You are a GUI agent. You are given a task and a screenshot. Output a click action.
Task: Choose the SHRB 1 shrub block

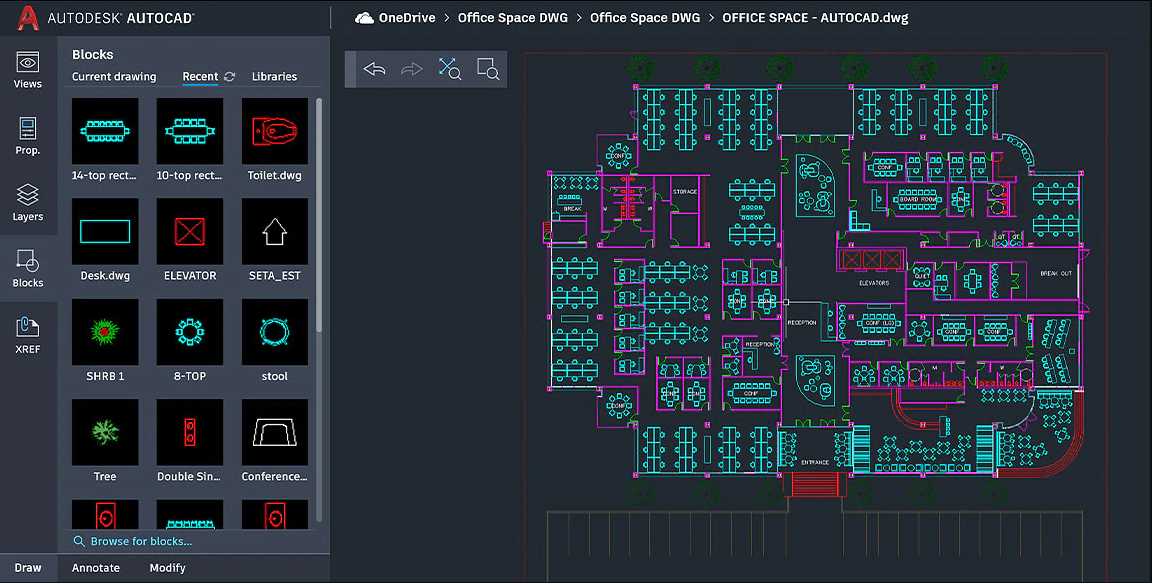coord(105,332)
